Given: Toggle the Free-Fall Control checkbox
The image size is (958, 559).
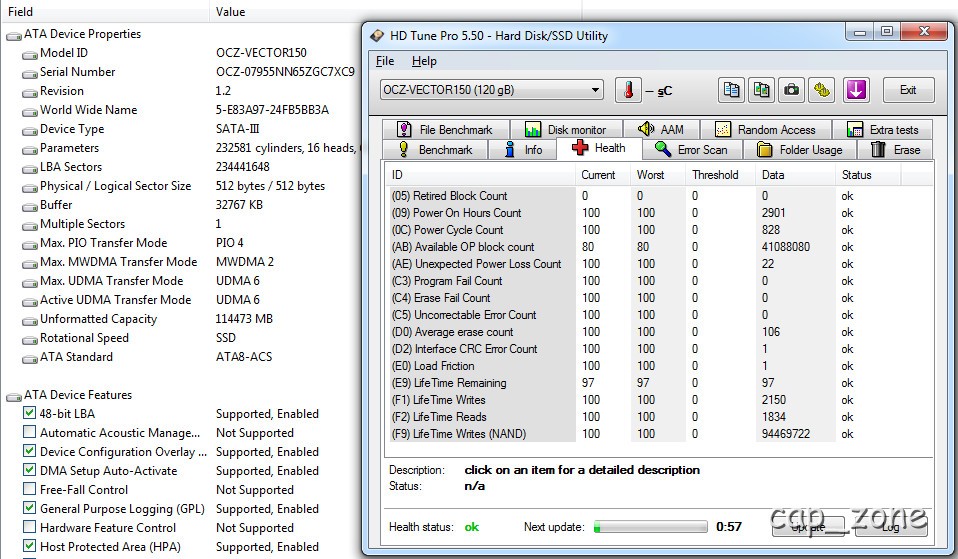Looking at the screenshot, I should pyautogui.click(x=29, y=489).
